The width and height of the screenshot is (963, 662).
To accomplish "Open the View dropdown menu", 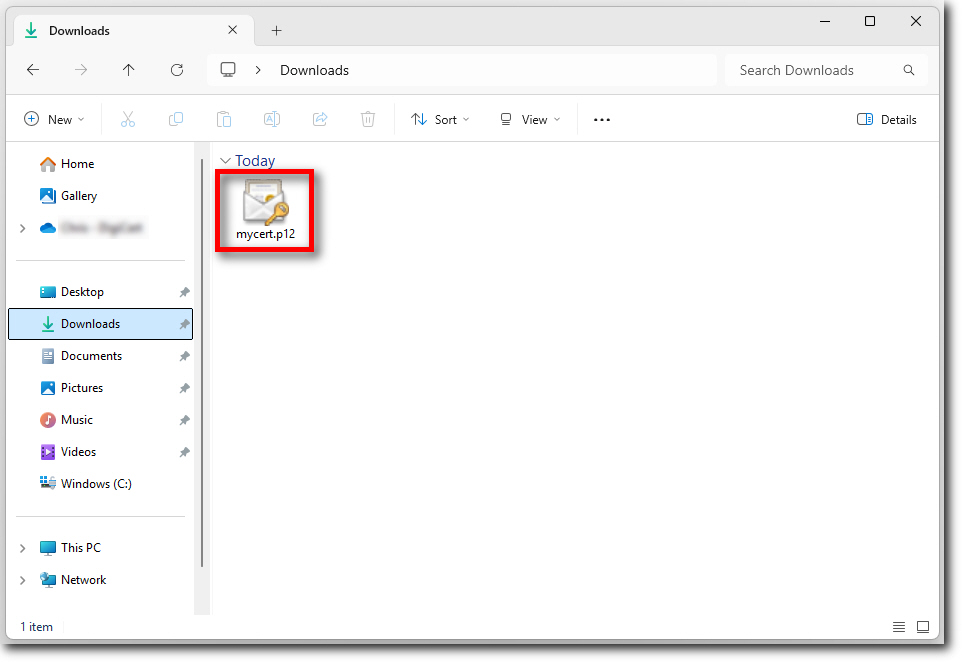I will [529, 119].
